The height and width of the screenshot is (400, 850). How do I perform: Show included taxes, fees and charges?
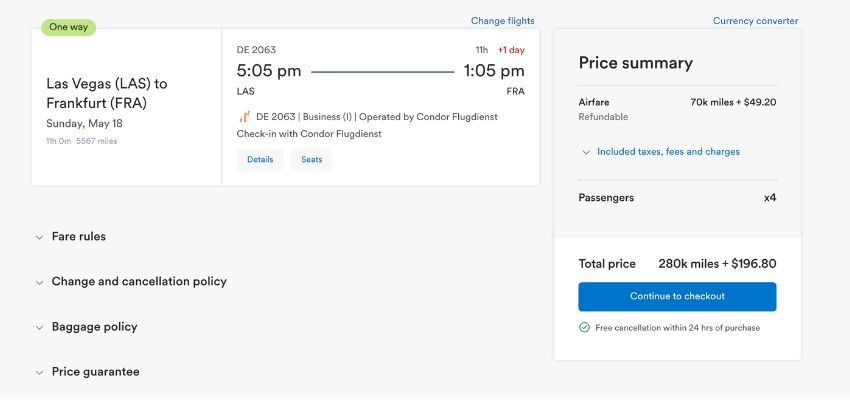(x=668, y=152)
